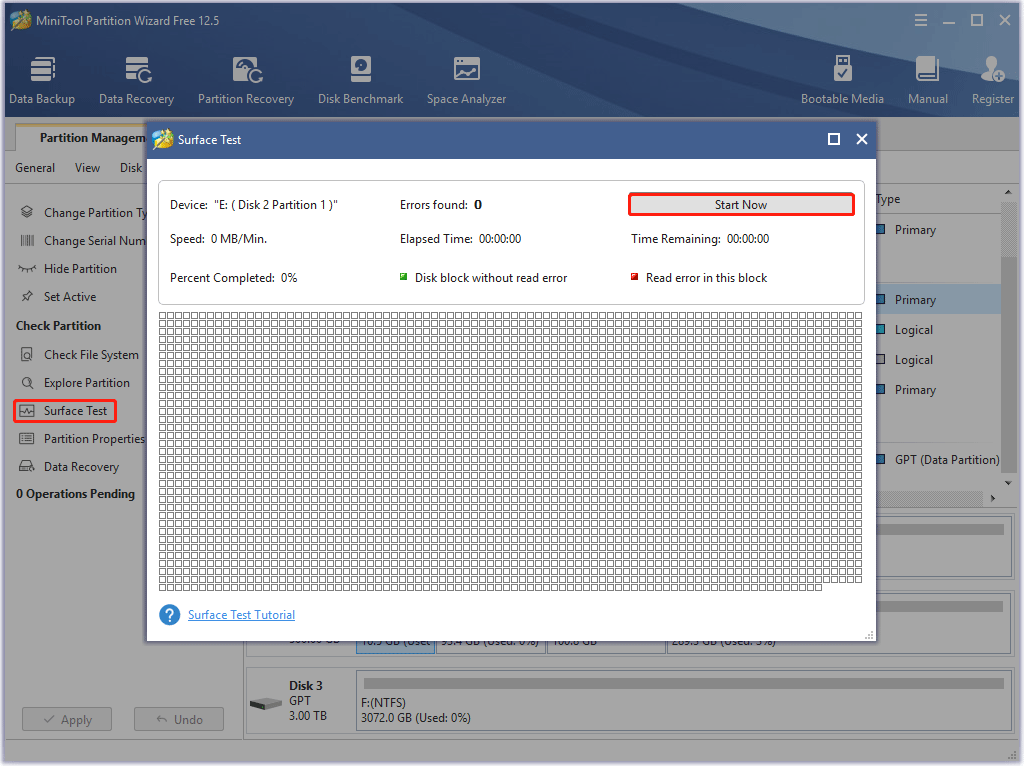This screenshot has height=768, width=1027.
Task: Select the Partition Management tab
Action: pos(83,138)
